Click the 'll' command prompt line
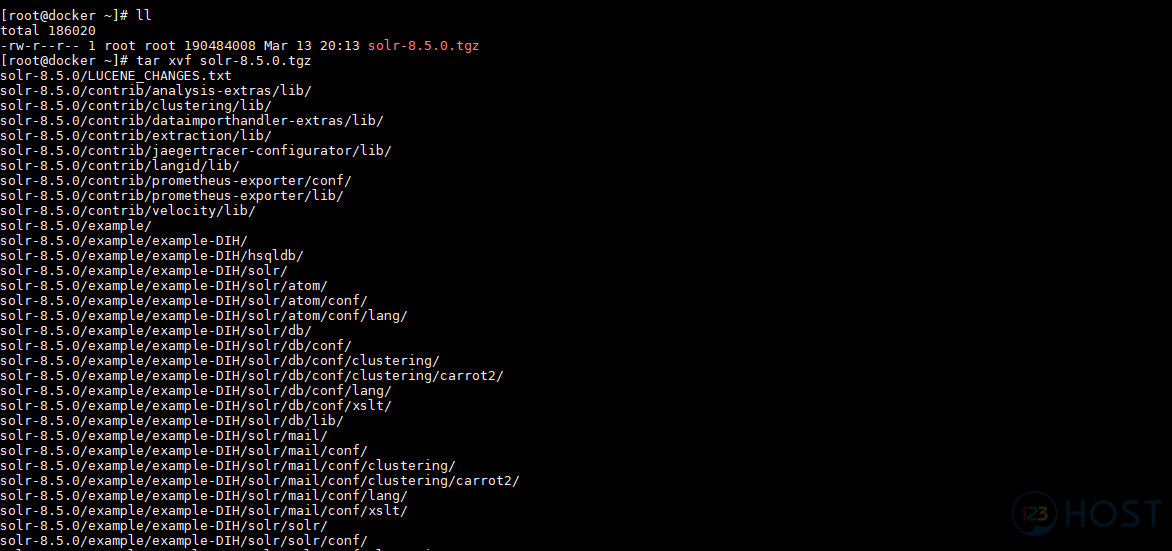The image size is (1172, 551). pos(76,16)
